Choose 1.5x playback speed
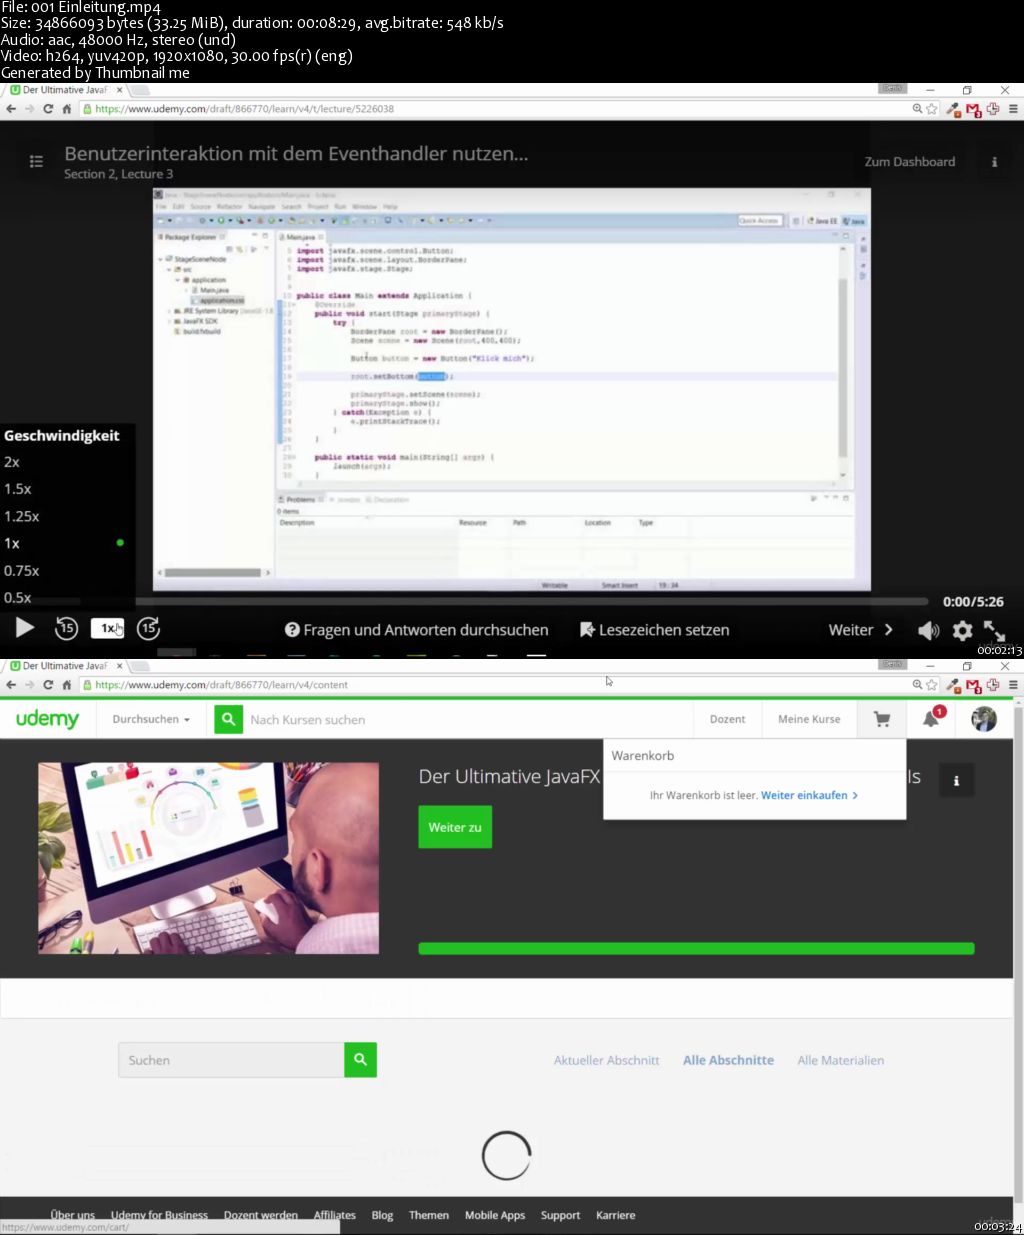The image size is (1024, 1235). tap(18, 489)
